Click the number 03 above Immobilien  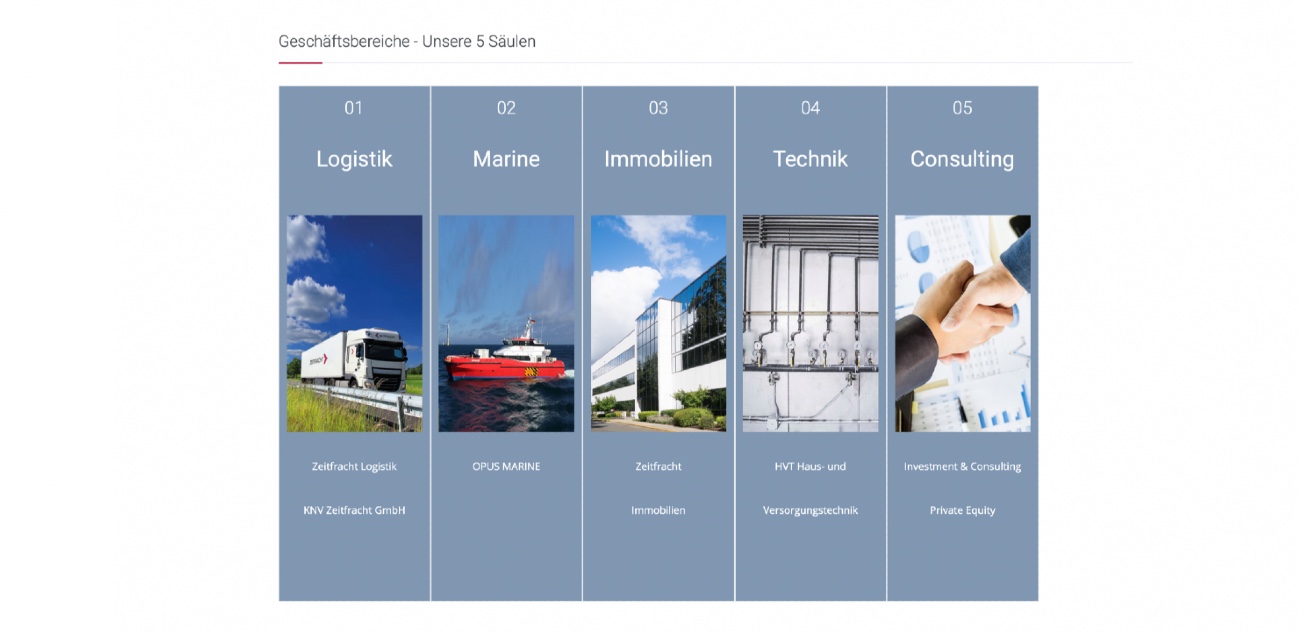coord(658,108)
